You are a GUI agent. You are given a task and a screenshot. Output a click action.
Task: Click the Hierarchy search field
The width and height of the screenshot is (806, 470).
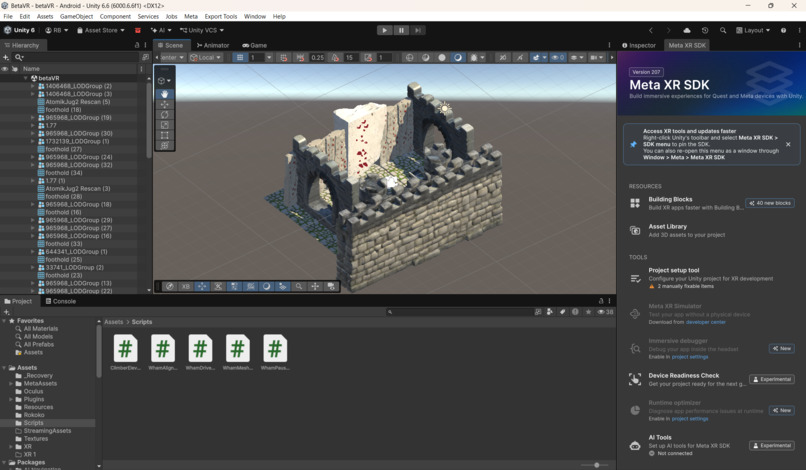point(77,57)
